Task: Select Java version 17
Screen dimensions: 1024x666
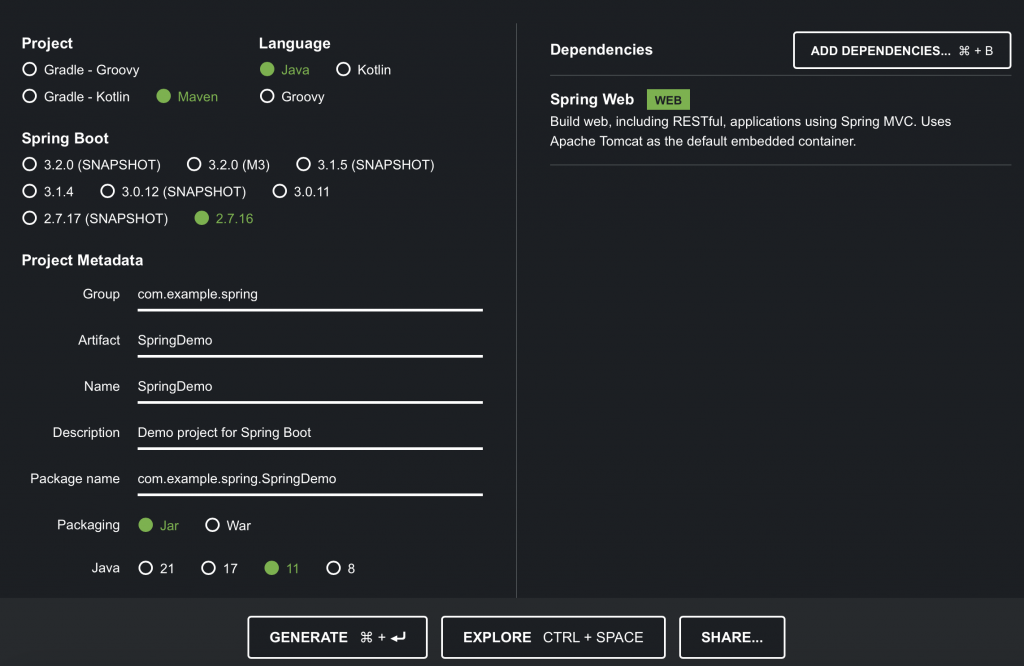Action: 219,568
